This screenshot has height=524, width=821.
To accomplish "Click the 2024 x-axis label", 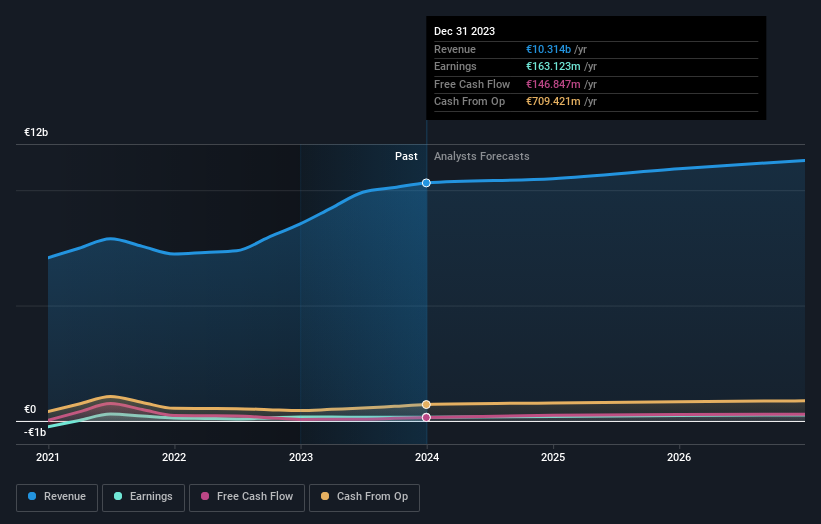I will point(427,458).
